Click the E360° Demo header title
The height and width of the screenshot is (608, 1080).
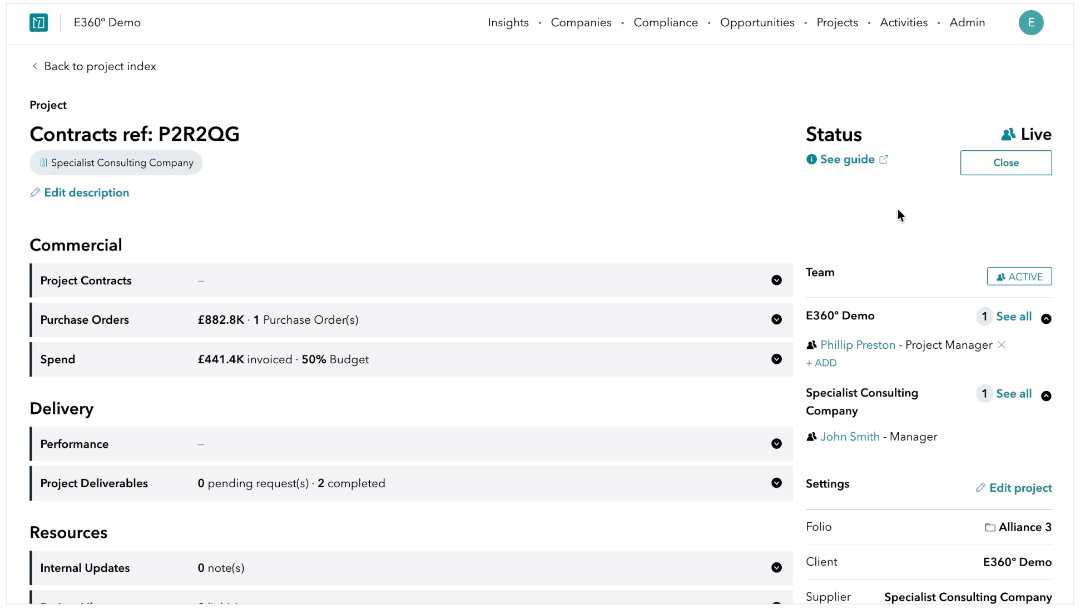coord(107,23)
